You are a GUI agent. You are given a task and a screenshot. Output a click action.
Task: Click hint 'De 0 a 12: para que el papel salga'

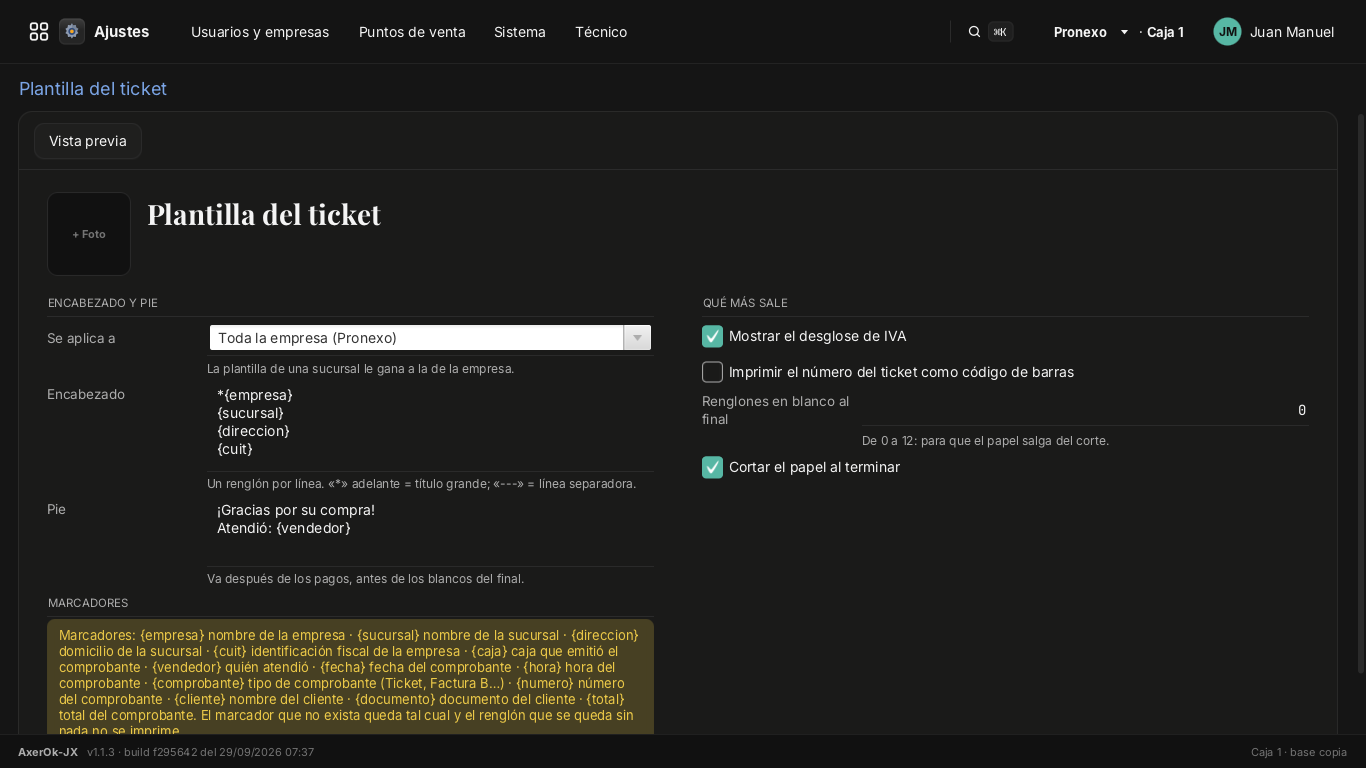[985, 441]
